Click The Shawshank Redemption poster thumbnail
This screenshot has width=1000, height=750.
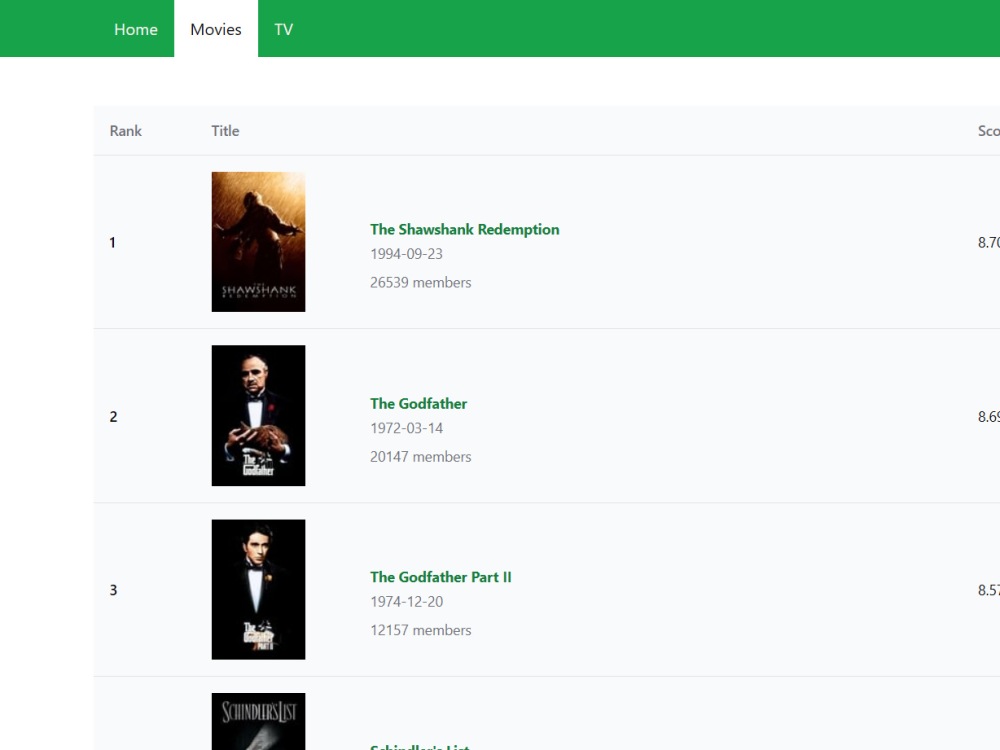coord(258,242)
